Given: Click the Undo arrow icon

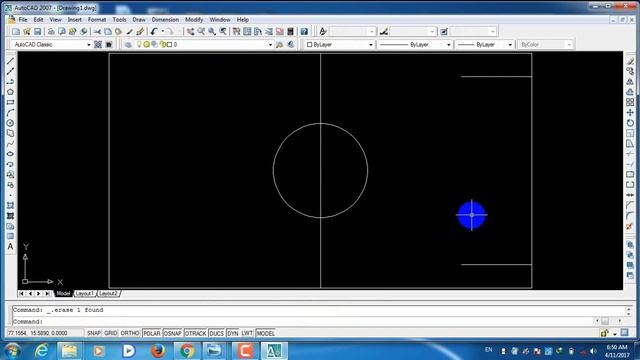Looking at the screenshot, I should [x=154, y=31].
